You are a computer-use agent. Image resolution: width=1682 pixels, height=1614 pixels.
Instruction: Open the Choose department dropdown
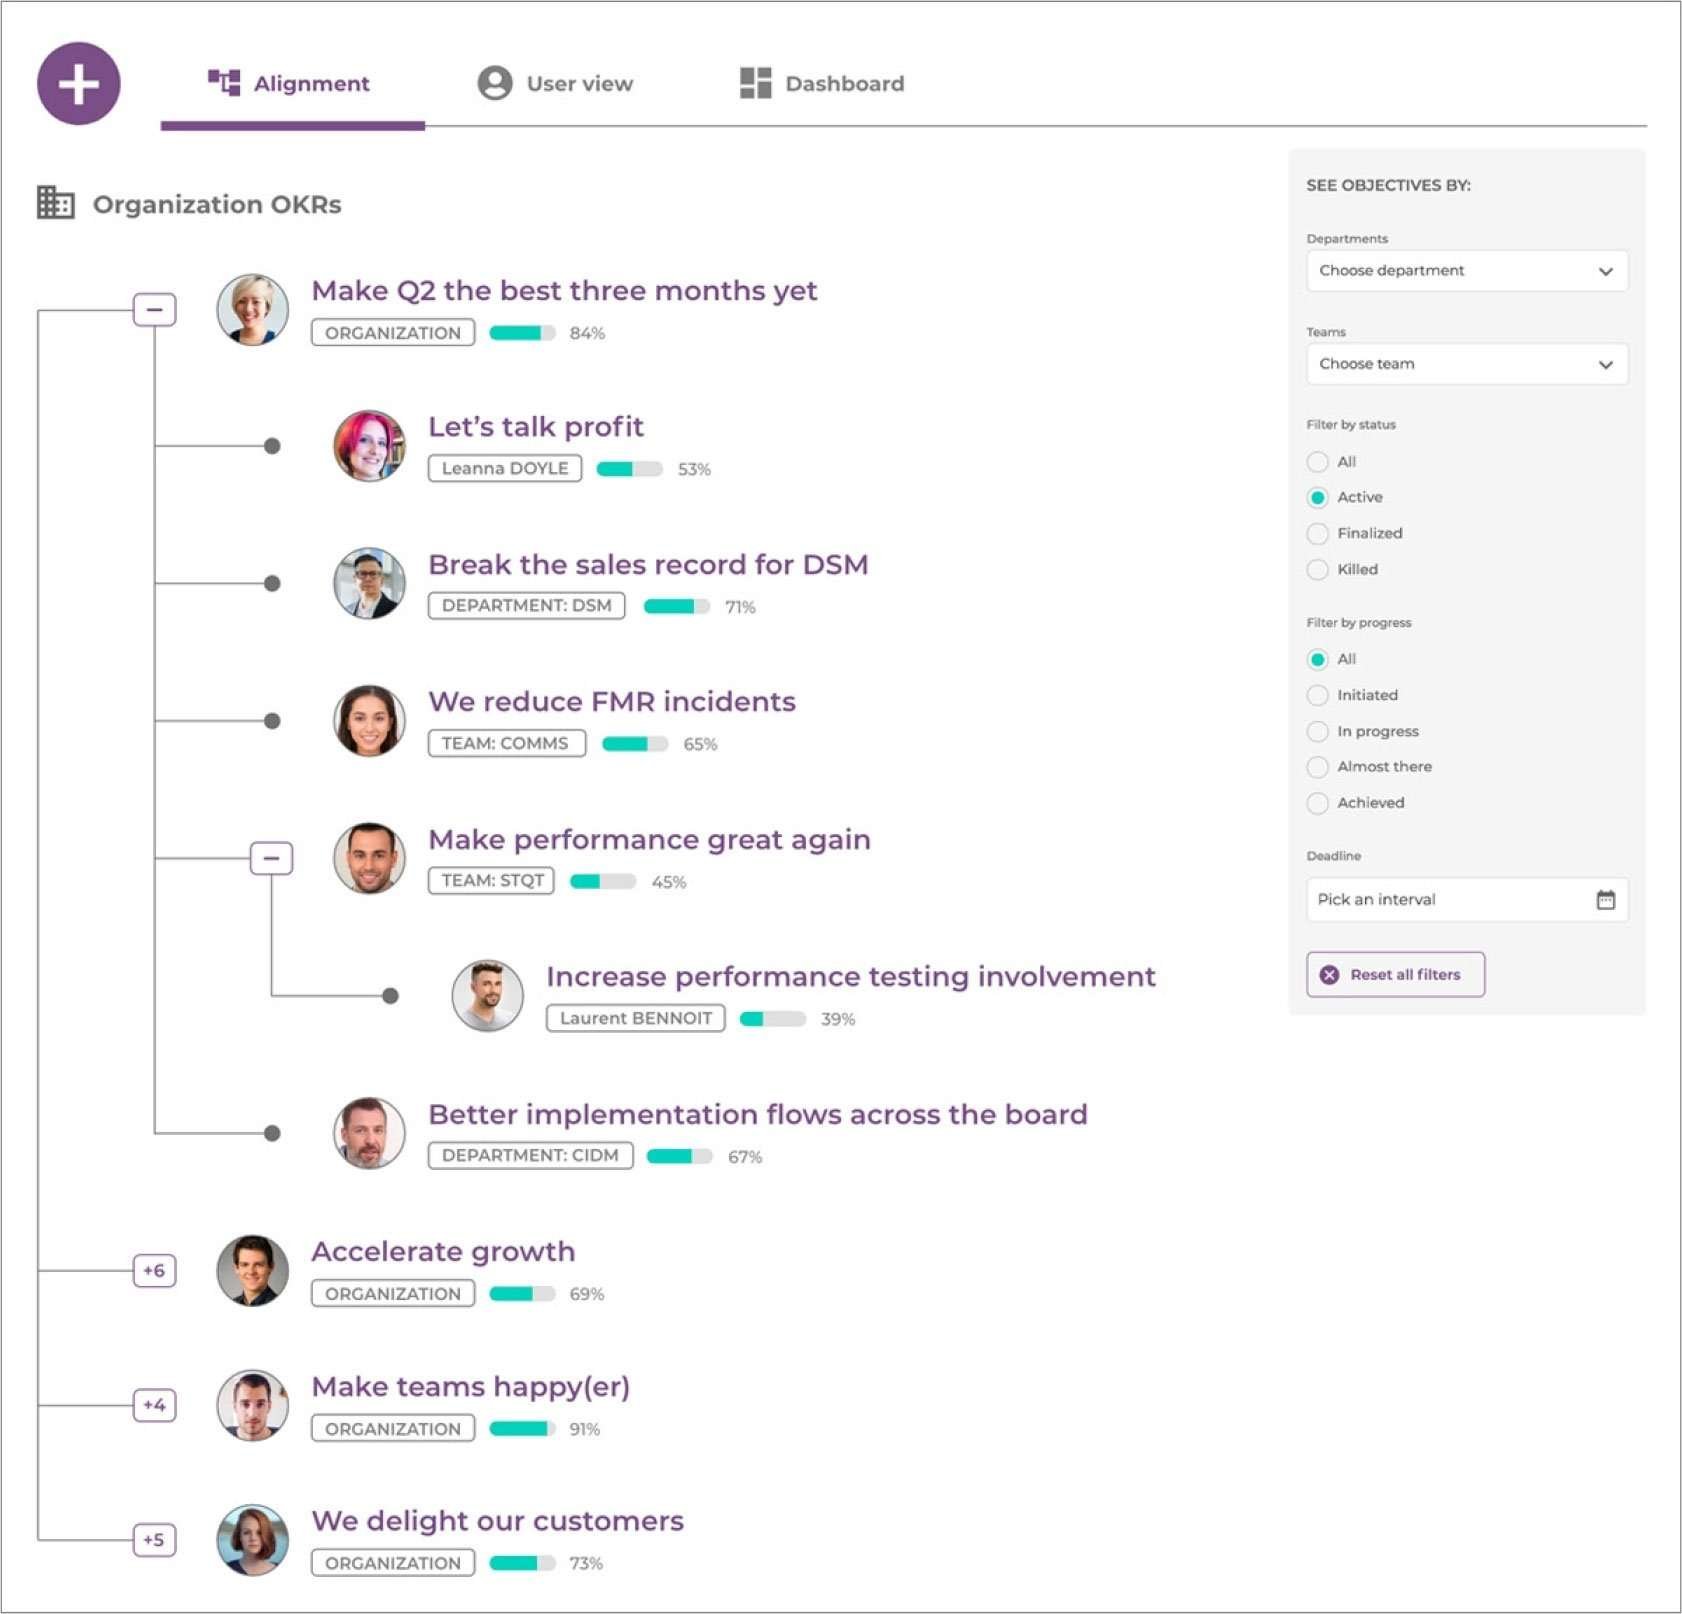pos(1466,271)
